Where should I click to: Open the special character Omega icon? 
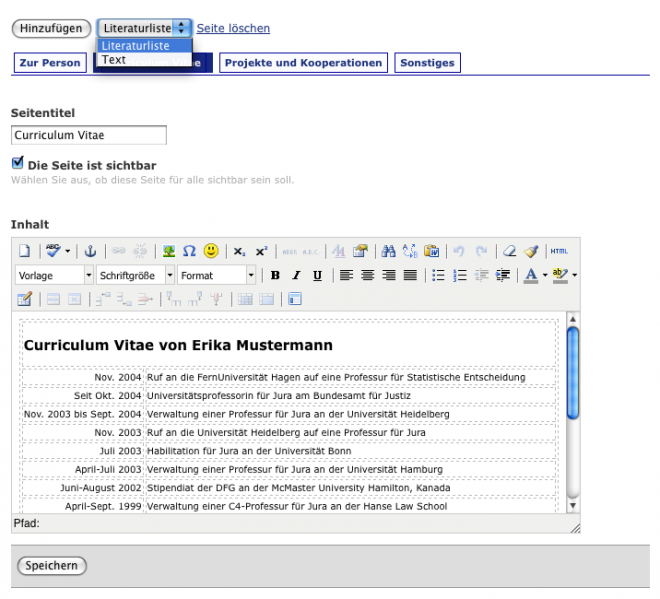(189, 251)
